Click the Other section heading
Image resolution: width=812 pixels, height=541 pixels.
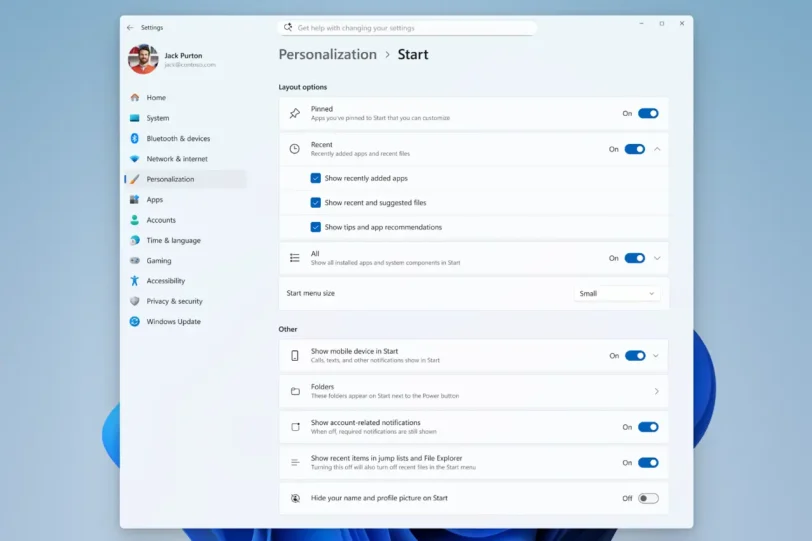[288, 329]
